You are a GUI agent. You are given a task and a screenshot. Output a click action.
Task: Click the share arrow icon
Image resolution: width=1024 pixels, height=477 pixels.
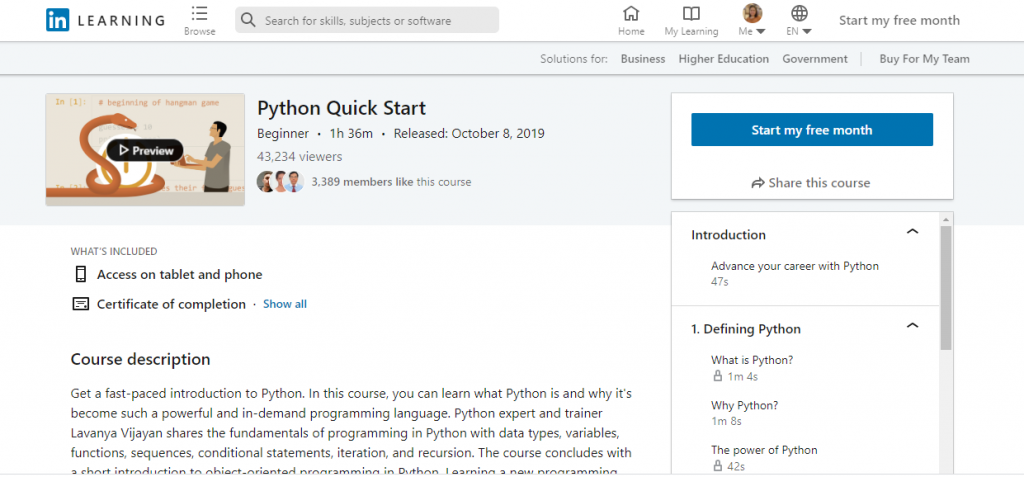point(758,183)
